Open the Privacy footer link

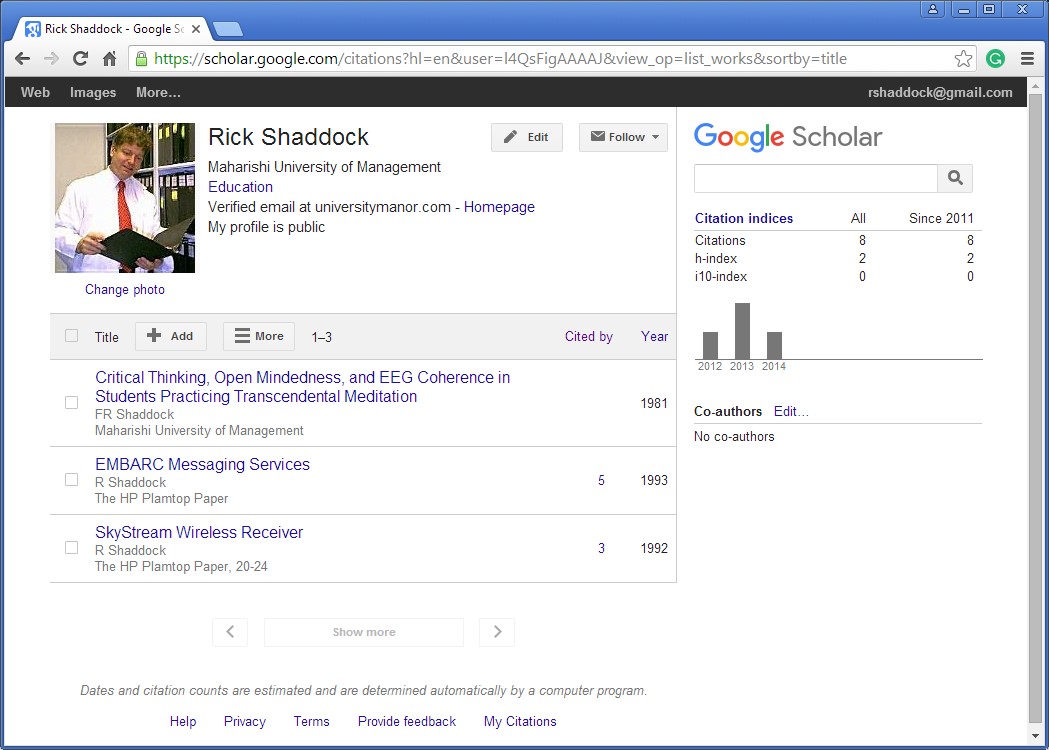[245, 721]
